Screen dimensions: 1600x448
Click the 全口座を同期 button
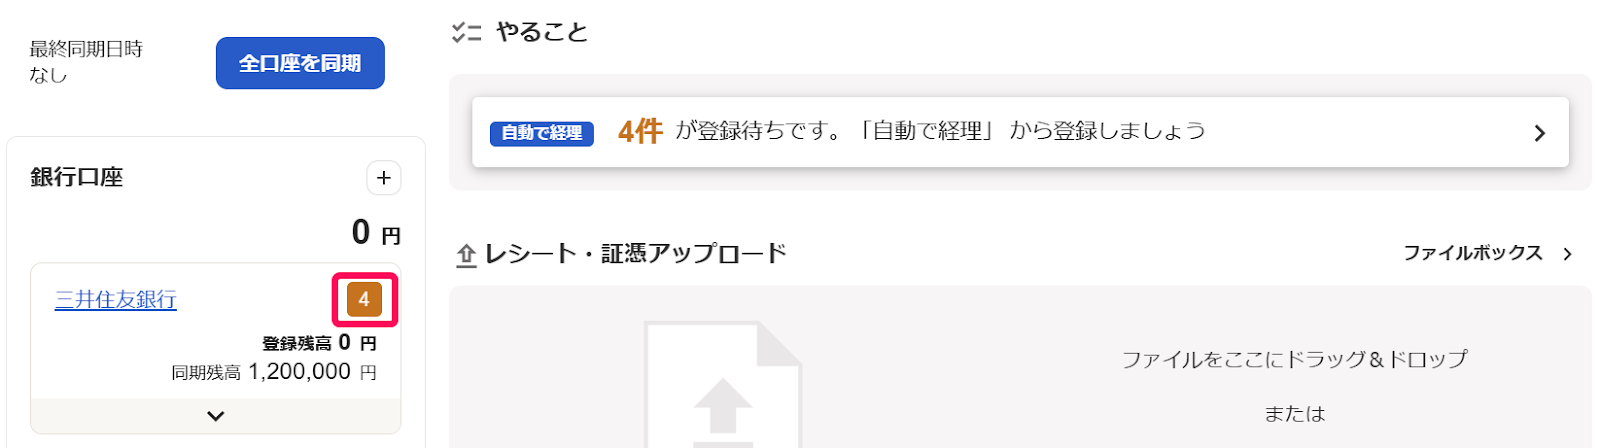[x=300, y=63]
